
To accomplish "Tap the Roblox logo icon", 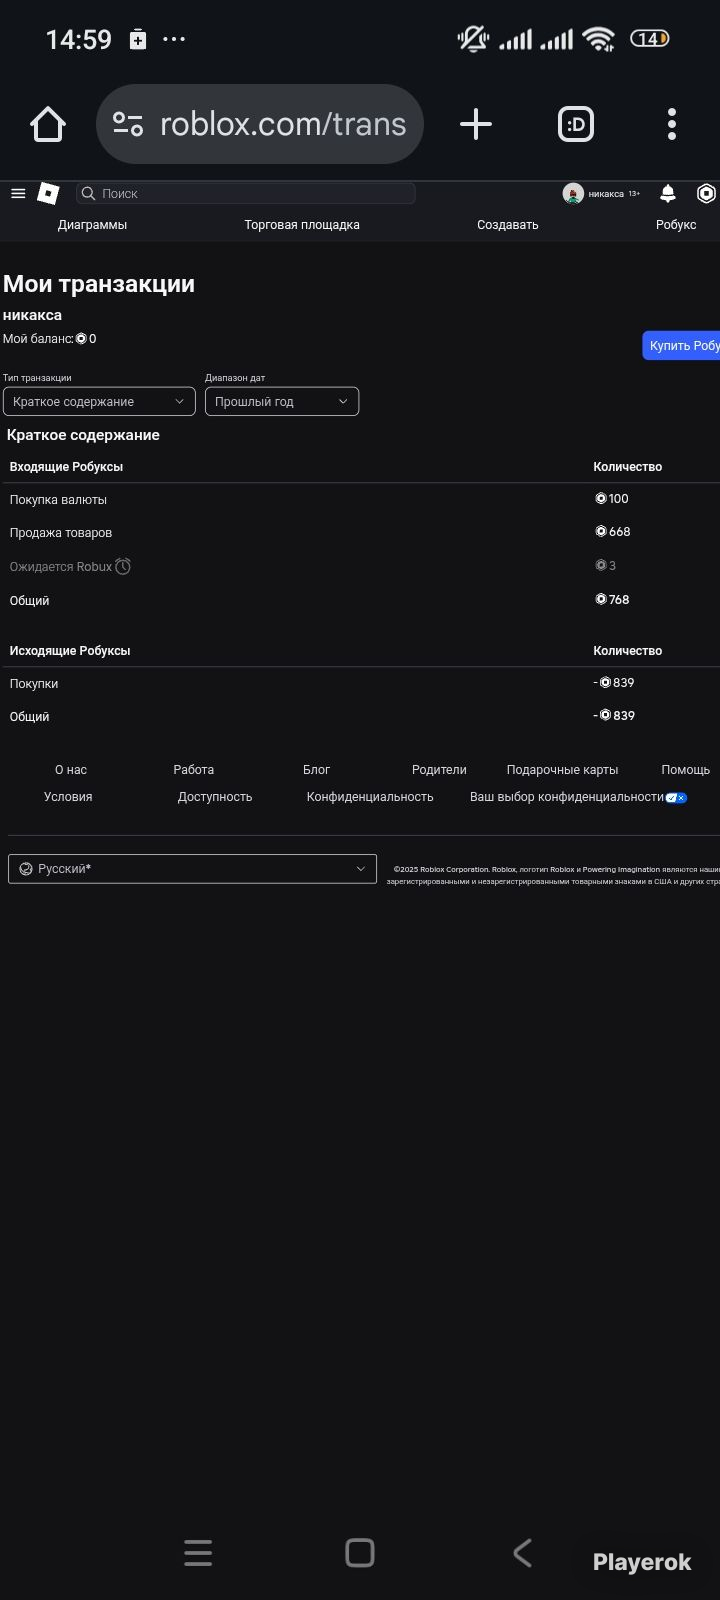I will 48,194.
